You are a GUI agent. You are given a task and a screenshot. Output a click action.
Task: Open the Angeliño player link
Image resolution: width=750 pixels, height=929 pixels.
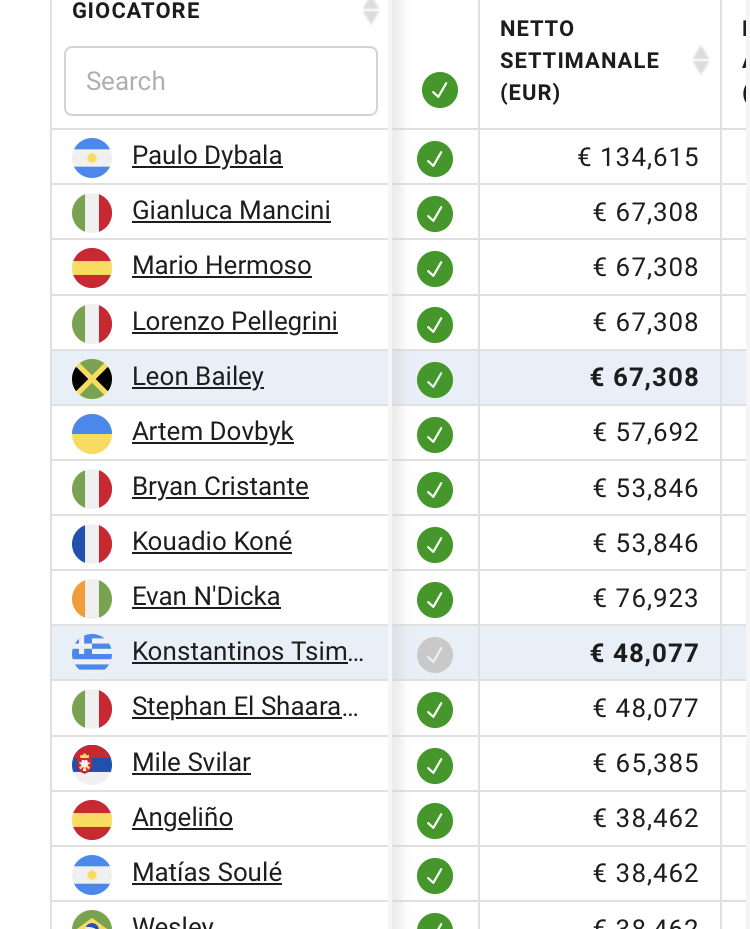(182, 818)
